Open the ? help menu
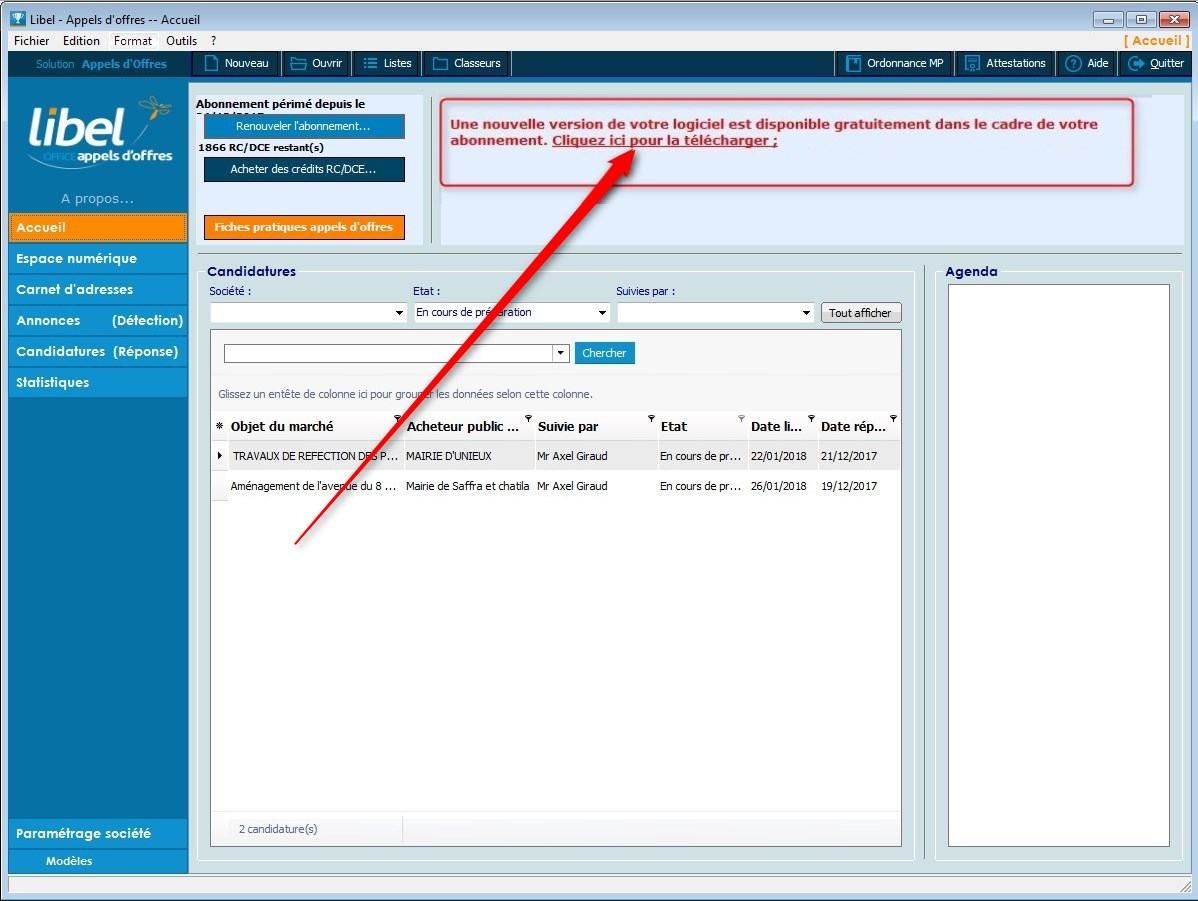The width and height of the screenshot is (1198, 901). pyautogui.click(x=214, y=41)
